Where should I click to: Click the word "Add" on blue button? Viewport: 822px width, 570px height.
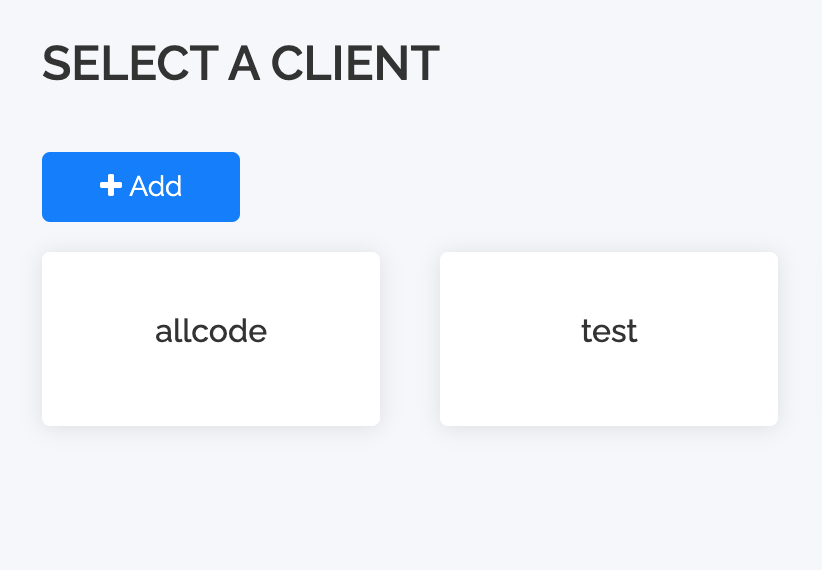(x=156, y=186)
